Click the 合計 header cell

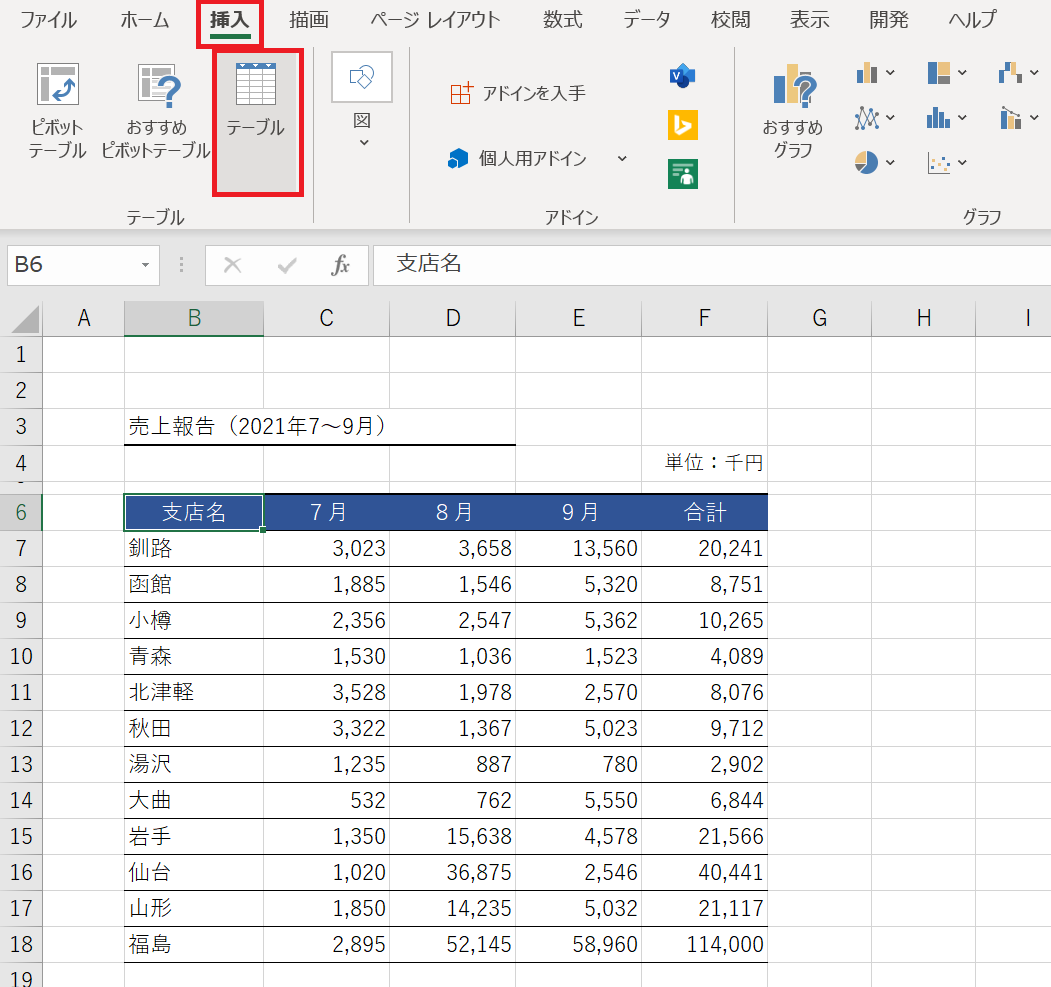[704, 513]
